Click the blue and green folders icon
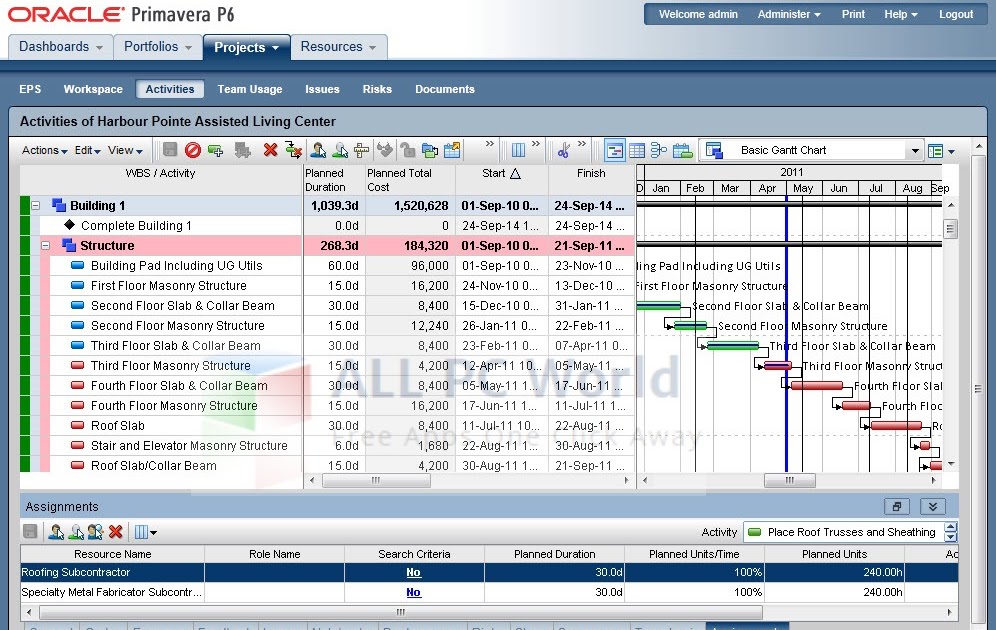 [x=430, y=151]
